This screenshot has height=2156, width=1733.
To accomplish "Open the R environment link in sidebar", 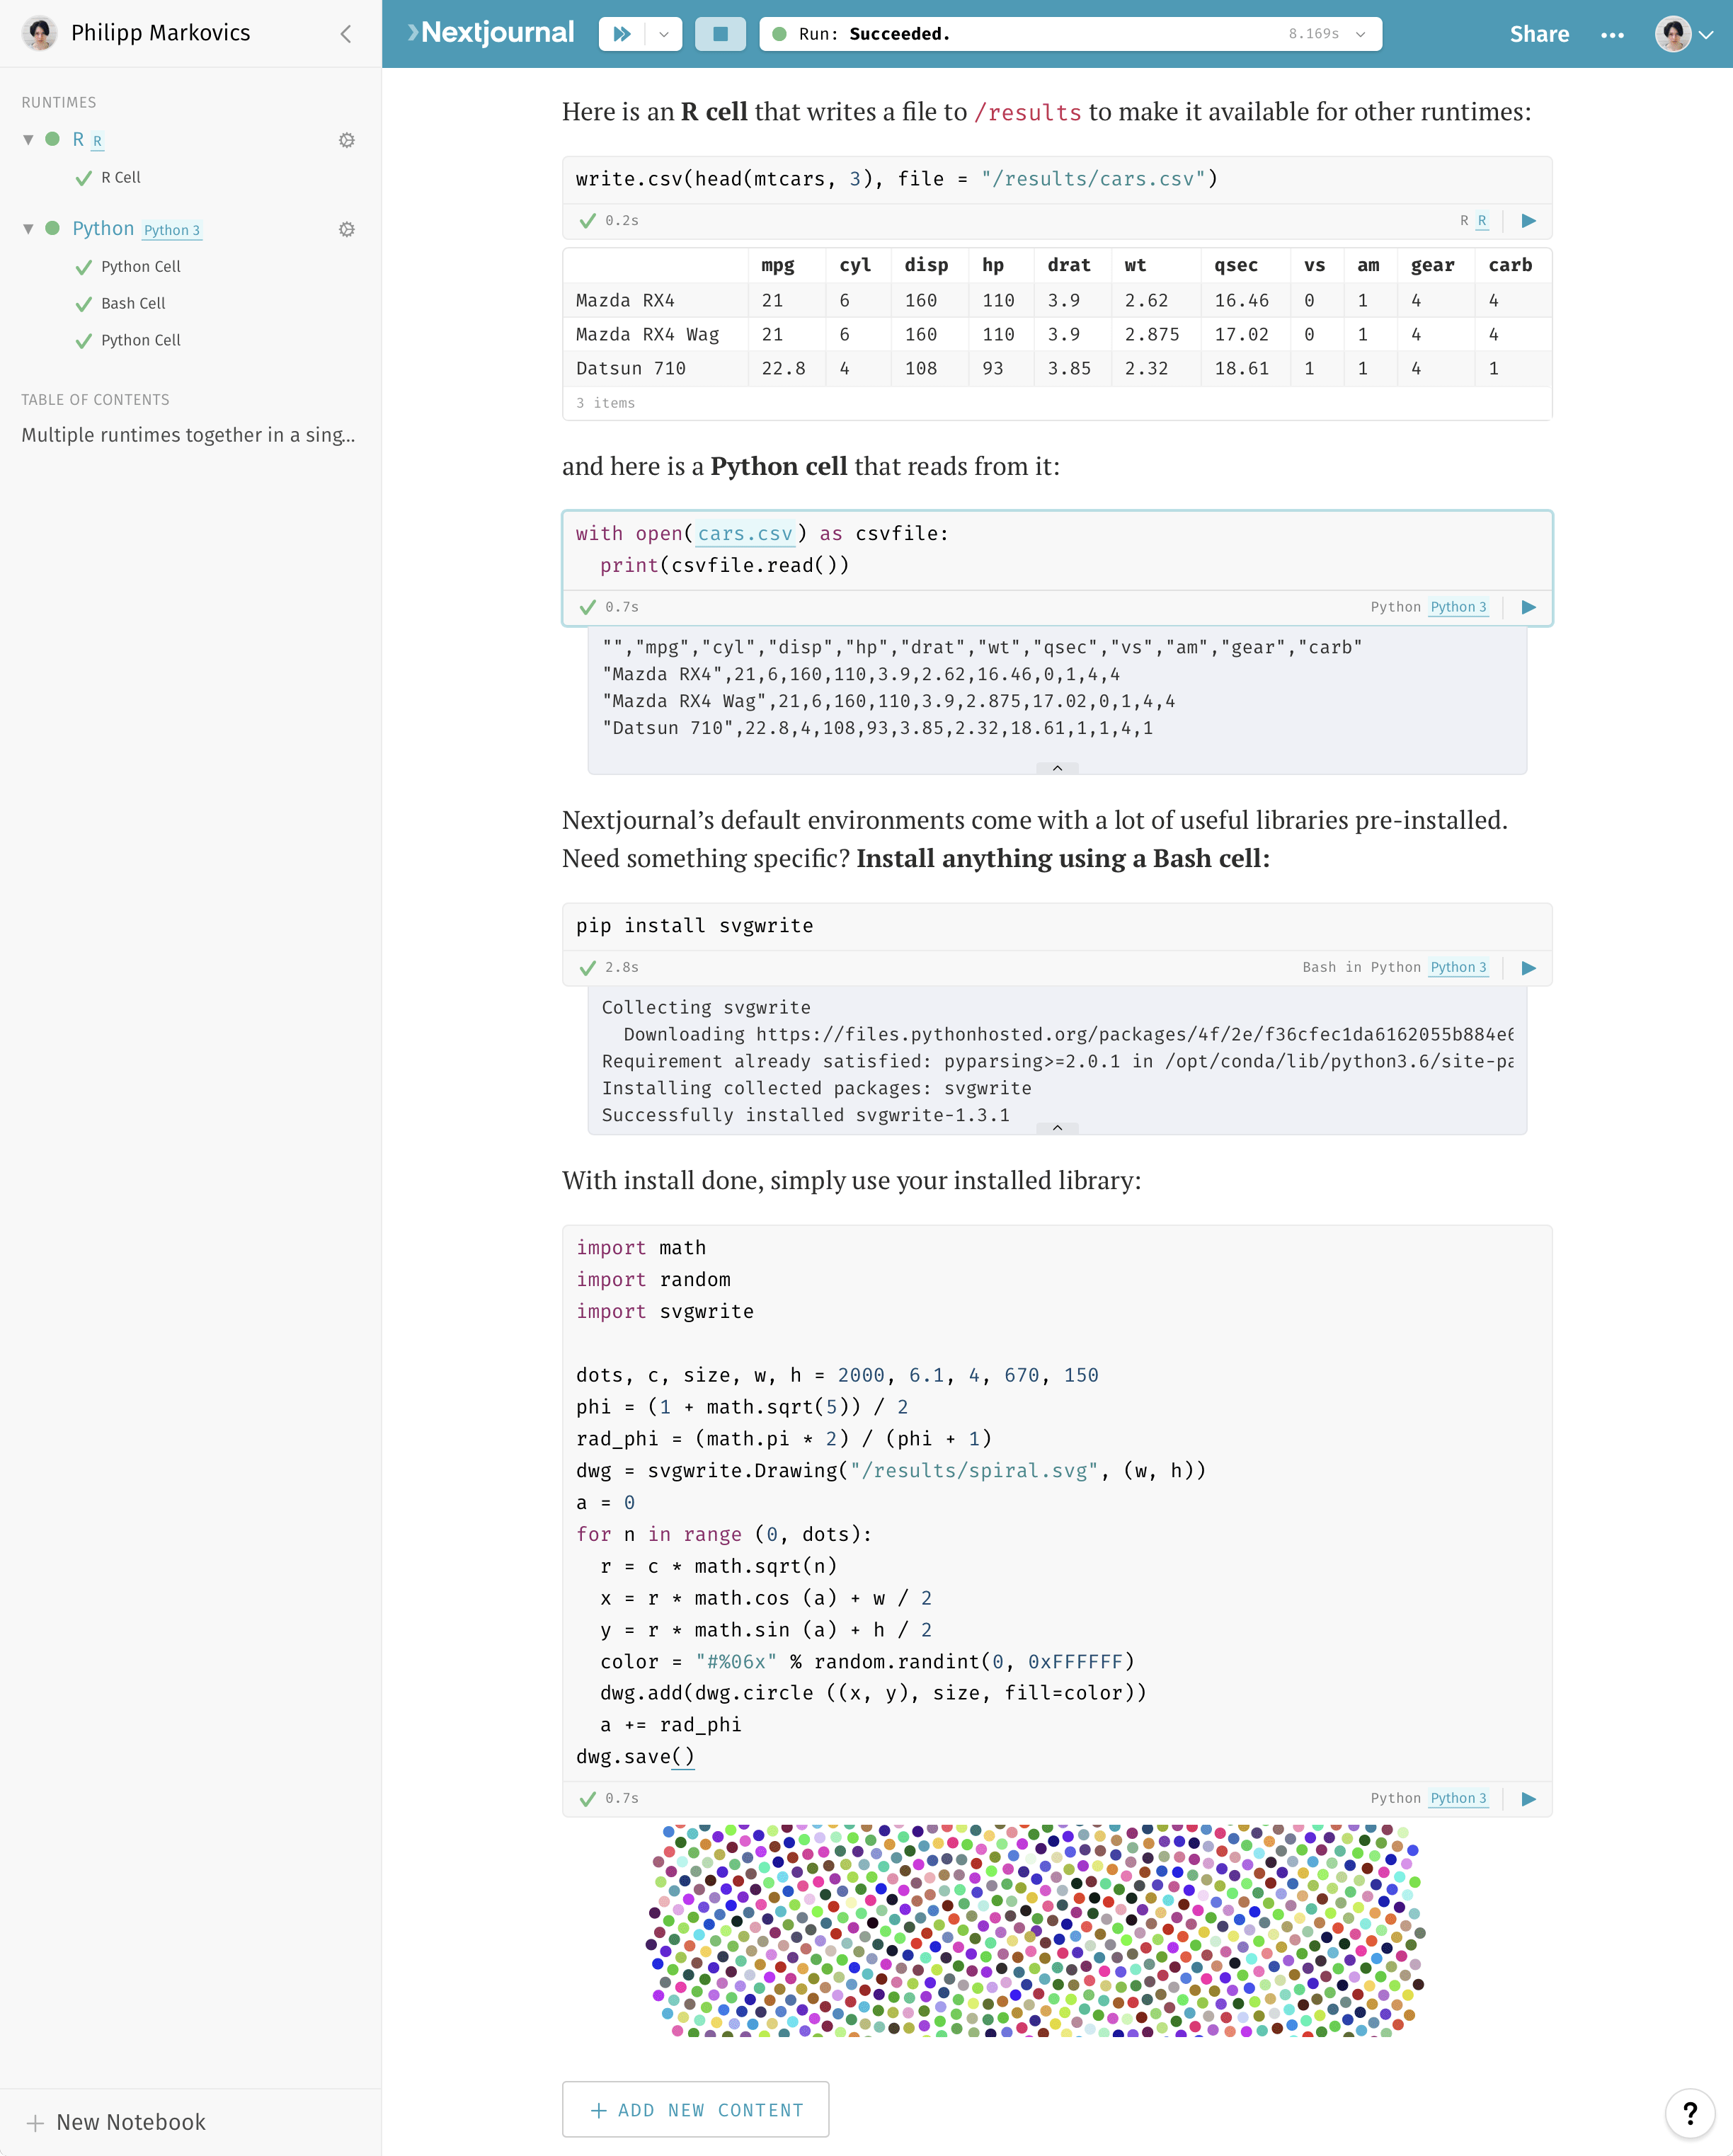I will click(x=97, y=141).
